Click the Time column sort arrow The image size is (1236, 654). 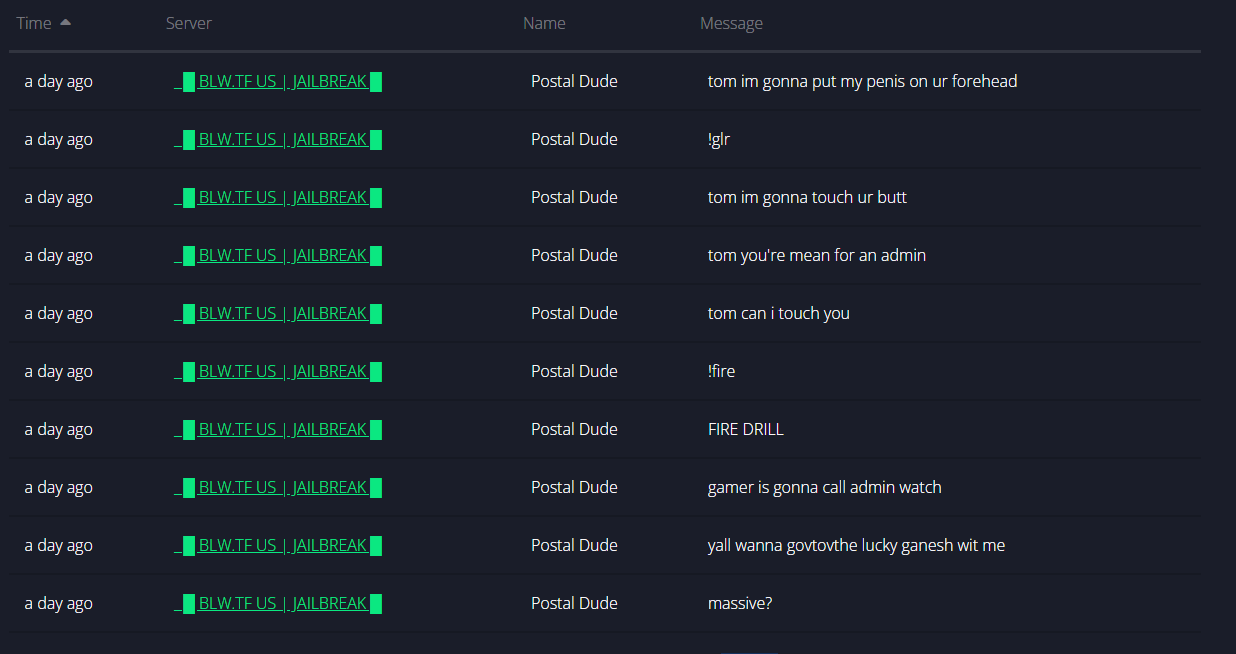(x=66, y=22)
